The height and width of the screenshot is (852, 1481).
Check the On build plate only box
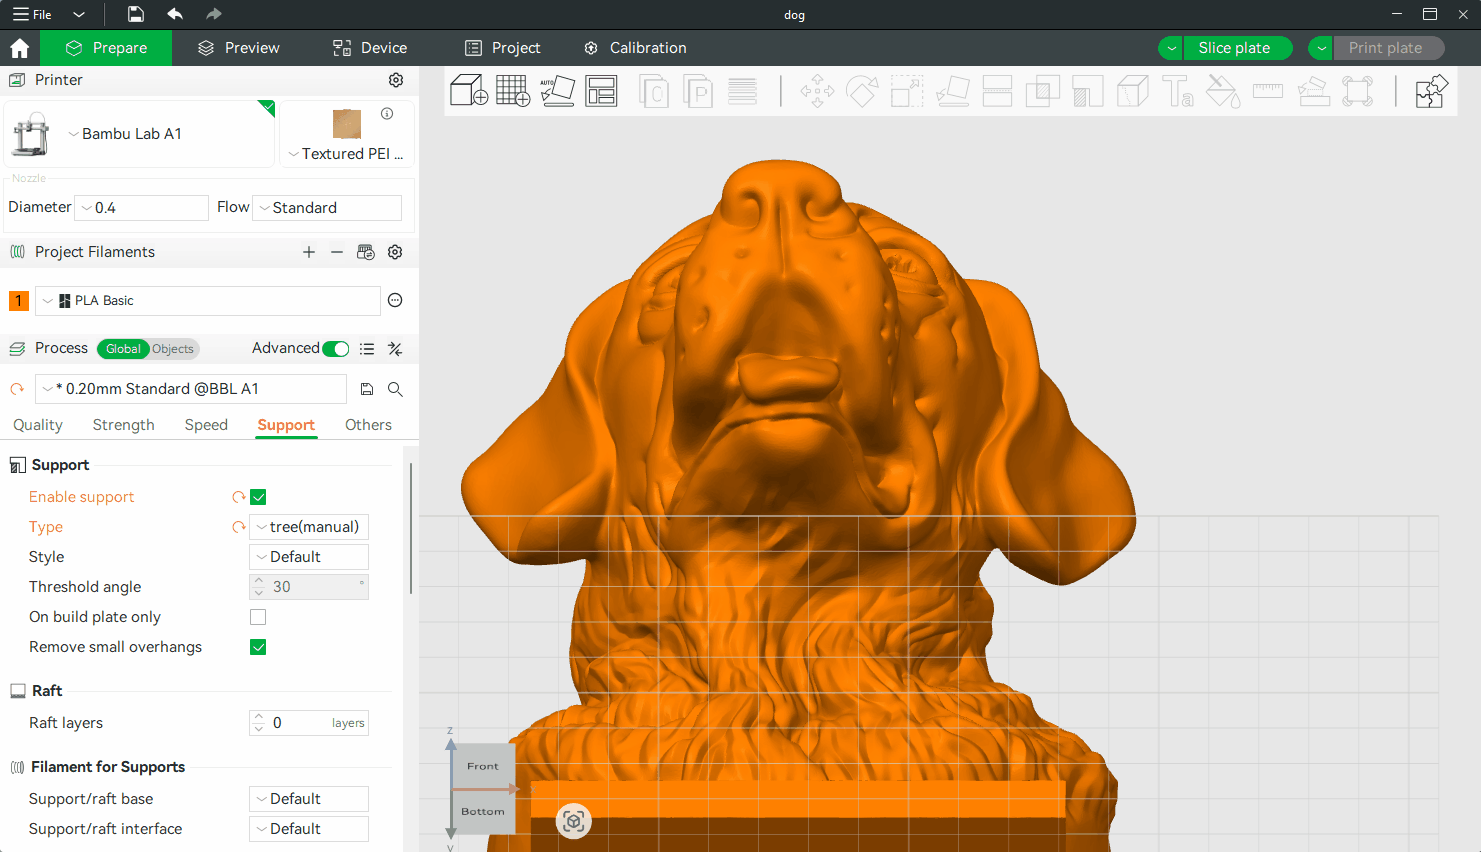click(258, 617)
